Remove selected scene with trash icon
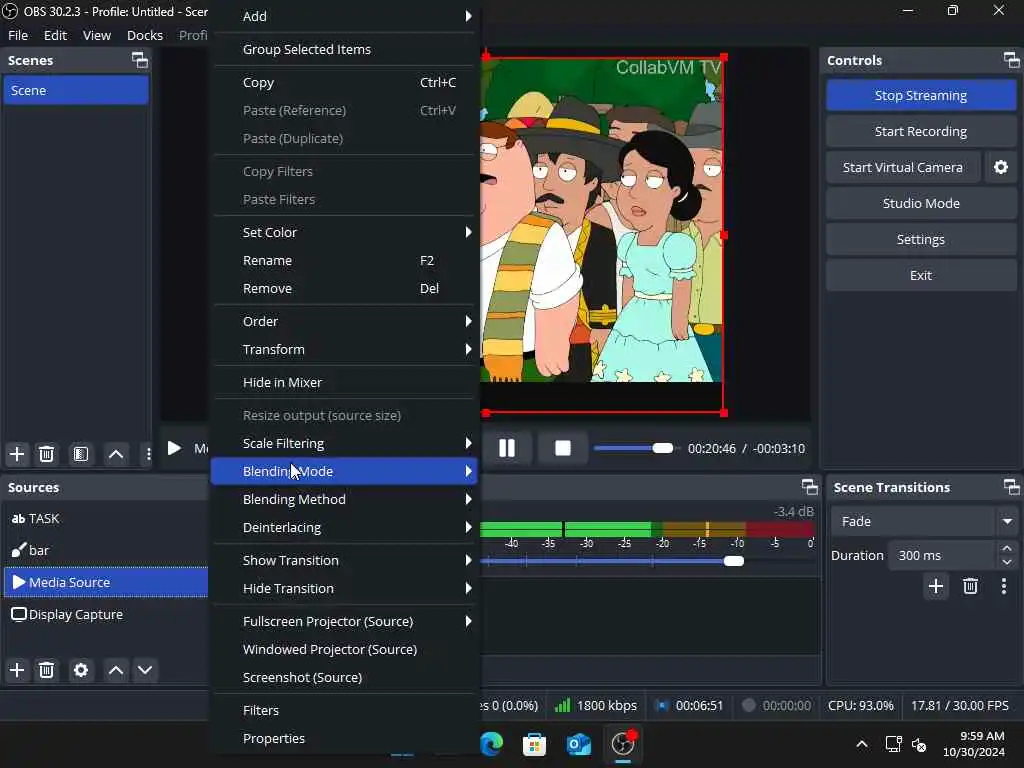Image resolution: width=1024 pixels, height=768 pixels. [x=46, y=454]
